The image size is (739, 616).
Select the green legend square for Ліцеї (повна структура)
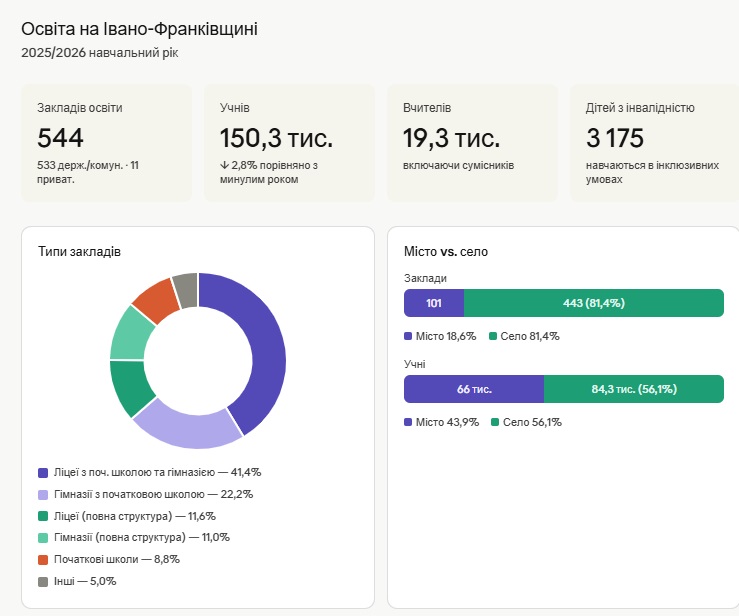(43, 516)
